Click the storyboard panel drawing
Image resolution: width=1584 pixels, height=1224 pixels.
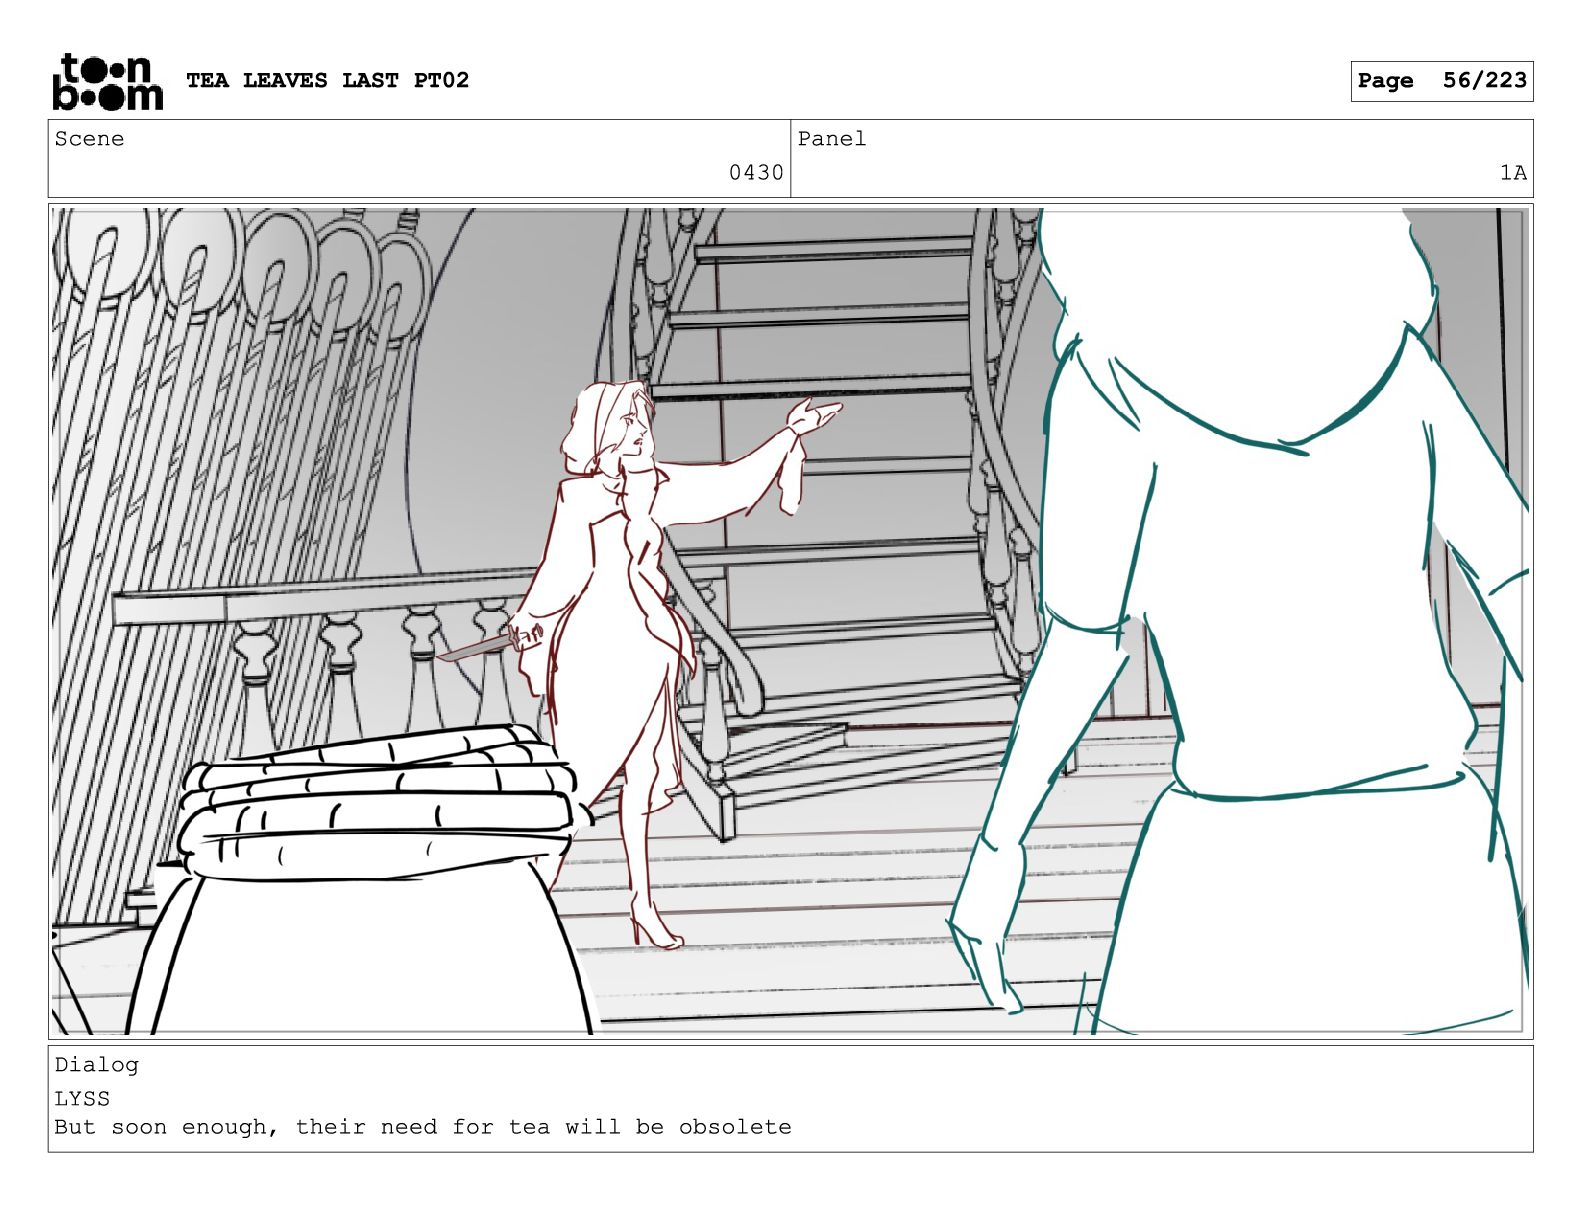[790, 621]
